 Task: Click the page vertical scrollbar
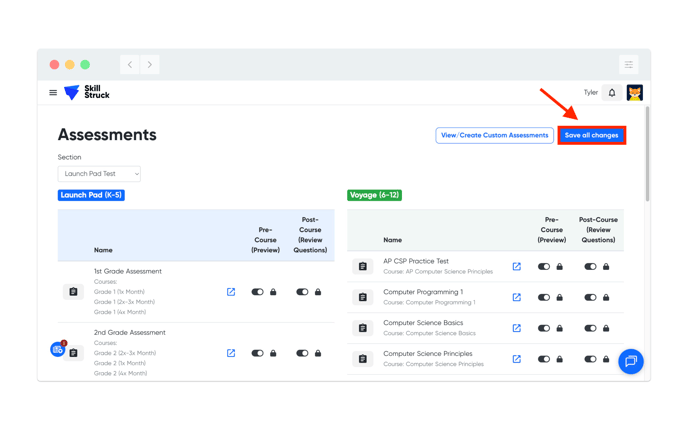pos(646,155)
